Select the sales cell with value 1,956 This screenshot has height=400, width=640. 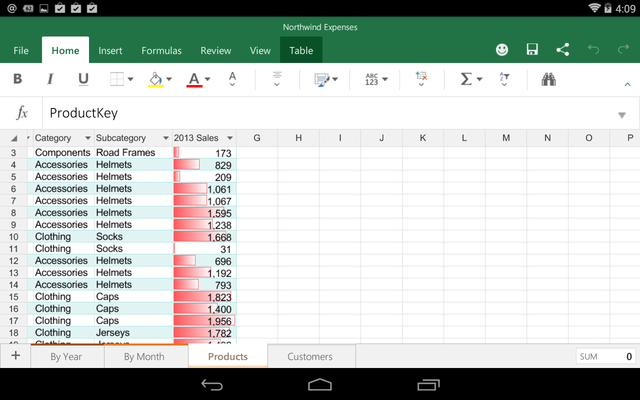pyautogui.click(x=204, y=321)
